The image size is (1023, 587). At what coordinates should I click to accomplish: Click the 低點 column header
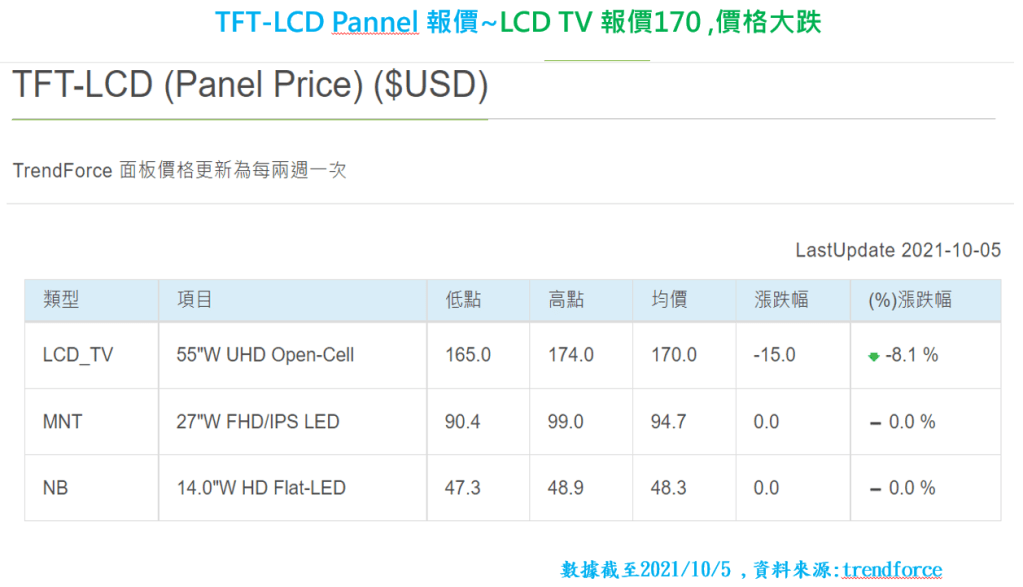[463, 300]
